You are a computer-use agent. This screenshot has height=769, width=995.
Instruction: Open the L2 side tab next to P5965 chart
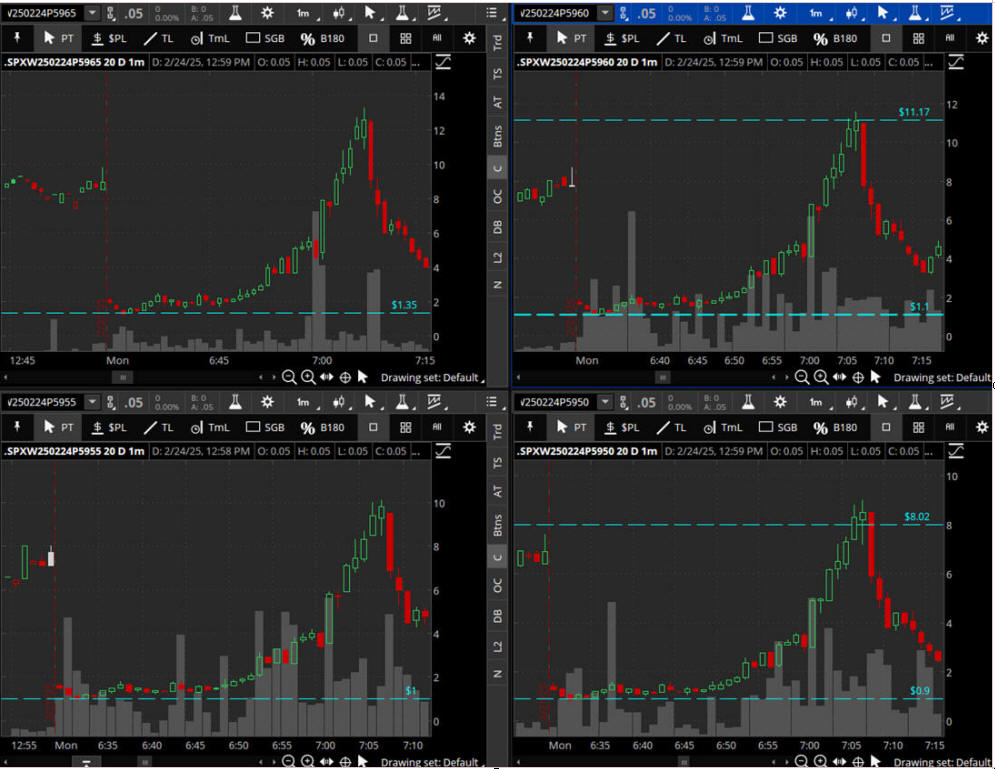point(498,258)
